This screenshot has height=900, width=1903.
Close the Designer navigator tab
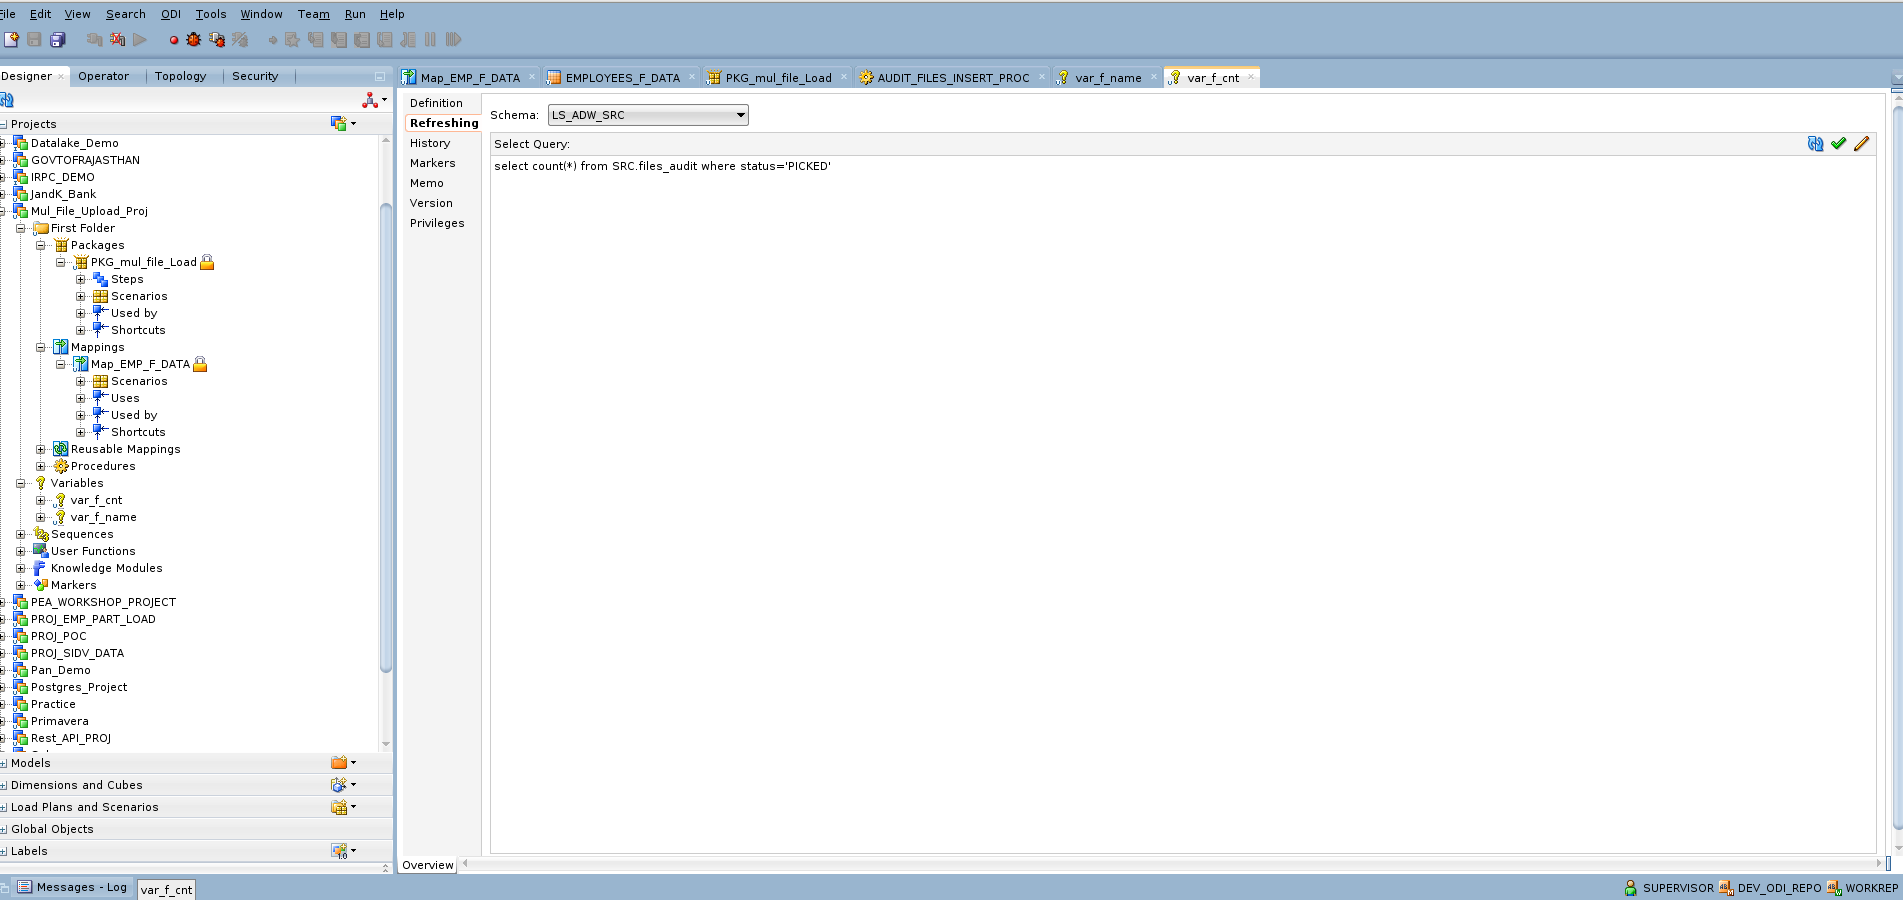pyautogui.click(x=61, y=76)
